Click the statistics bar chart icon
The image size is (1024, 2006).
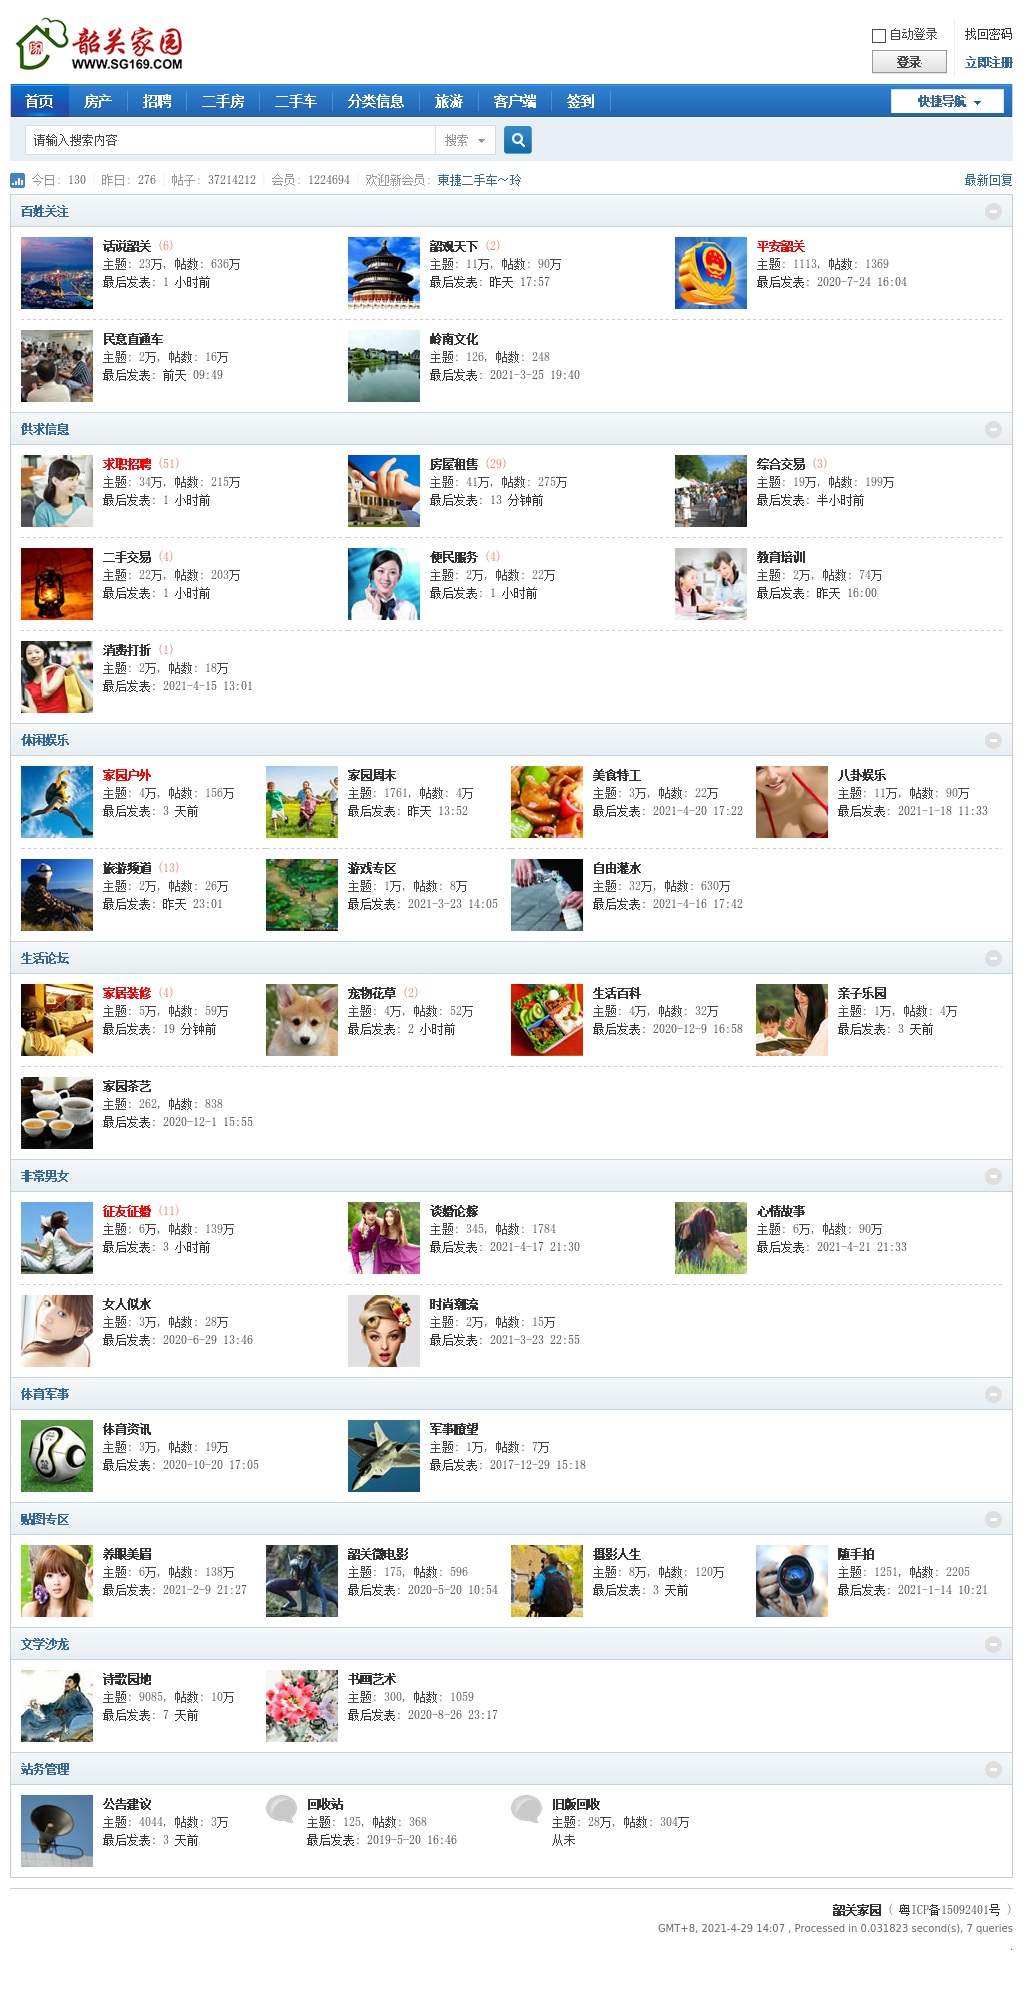[18, 180]
